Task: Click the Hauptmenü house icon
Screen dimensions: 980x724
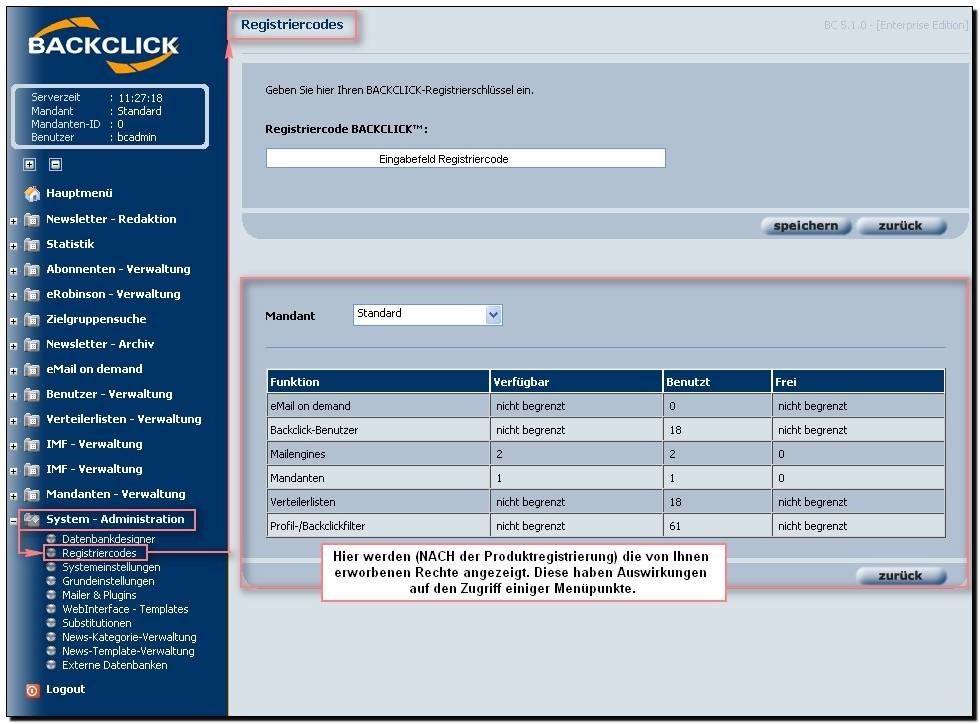Action: (x=32, y=194)
